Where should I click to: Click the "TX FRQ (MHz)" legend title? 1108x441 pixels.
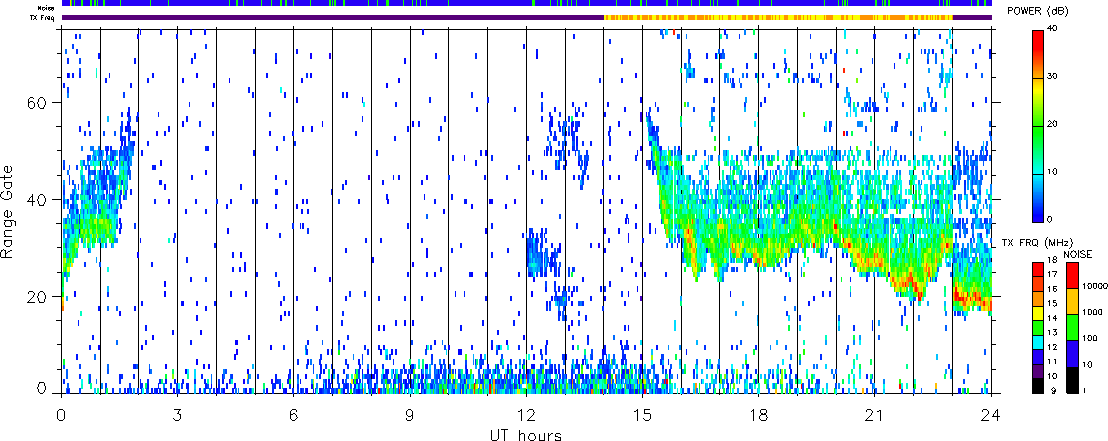[1037, 242]
